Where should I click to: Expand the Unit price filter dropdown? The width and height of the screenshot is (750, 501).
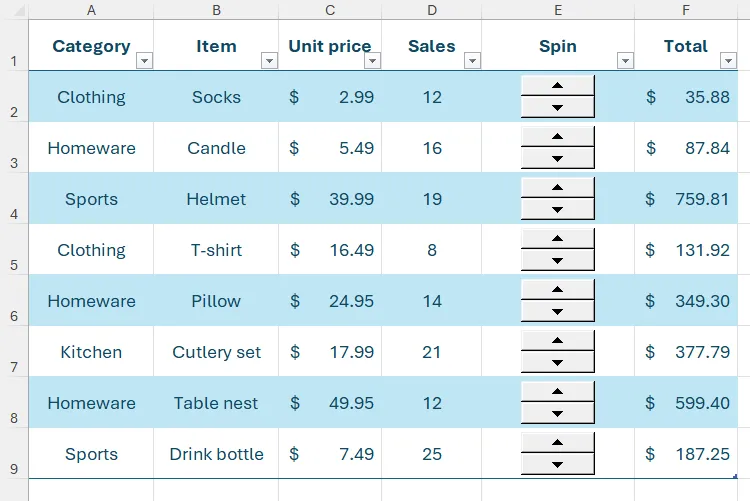click(x=372, y=61)
